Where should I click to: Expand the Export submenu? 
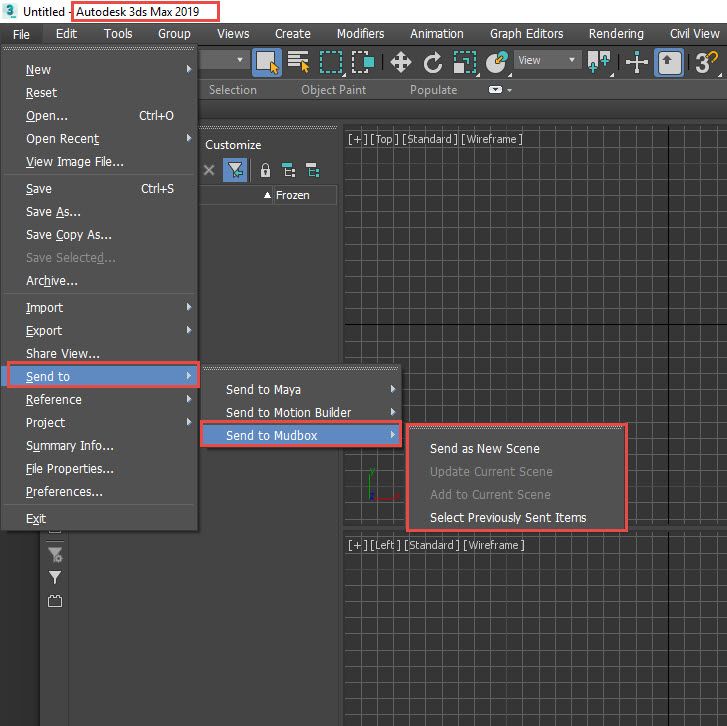point(100,331)
